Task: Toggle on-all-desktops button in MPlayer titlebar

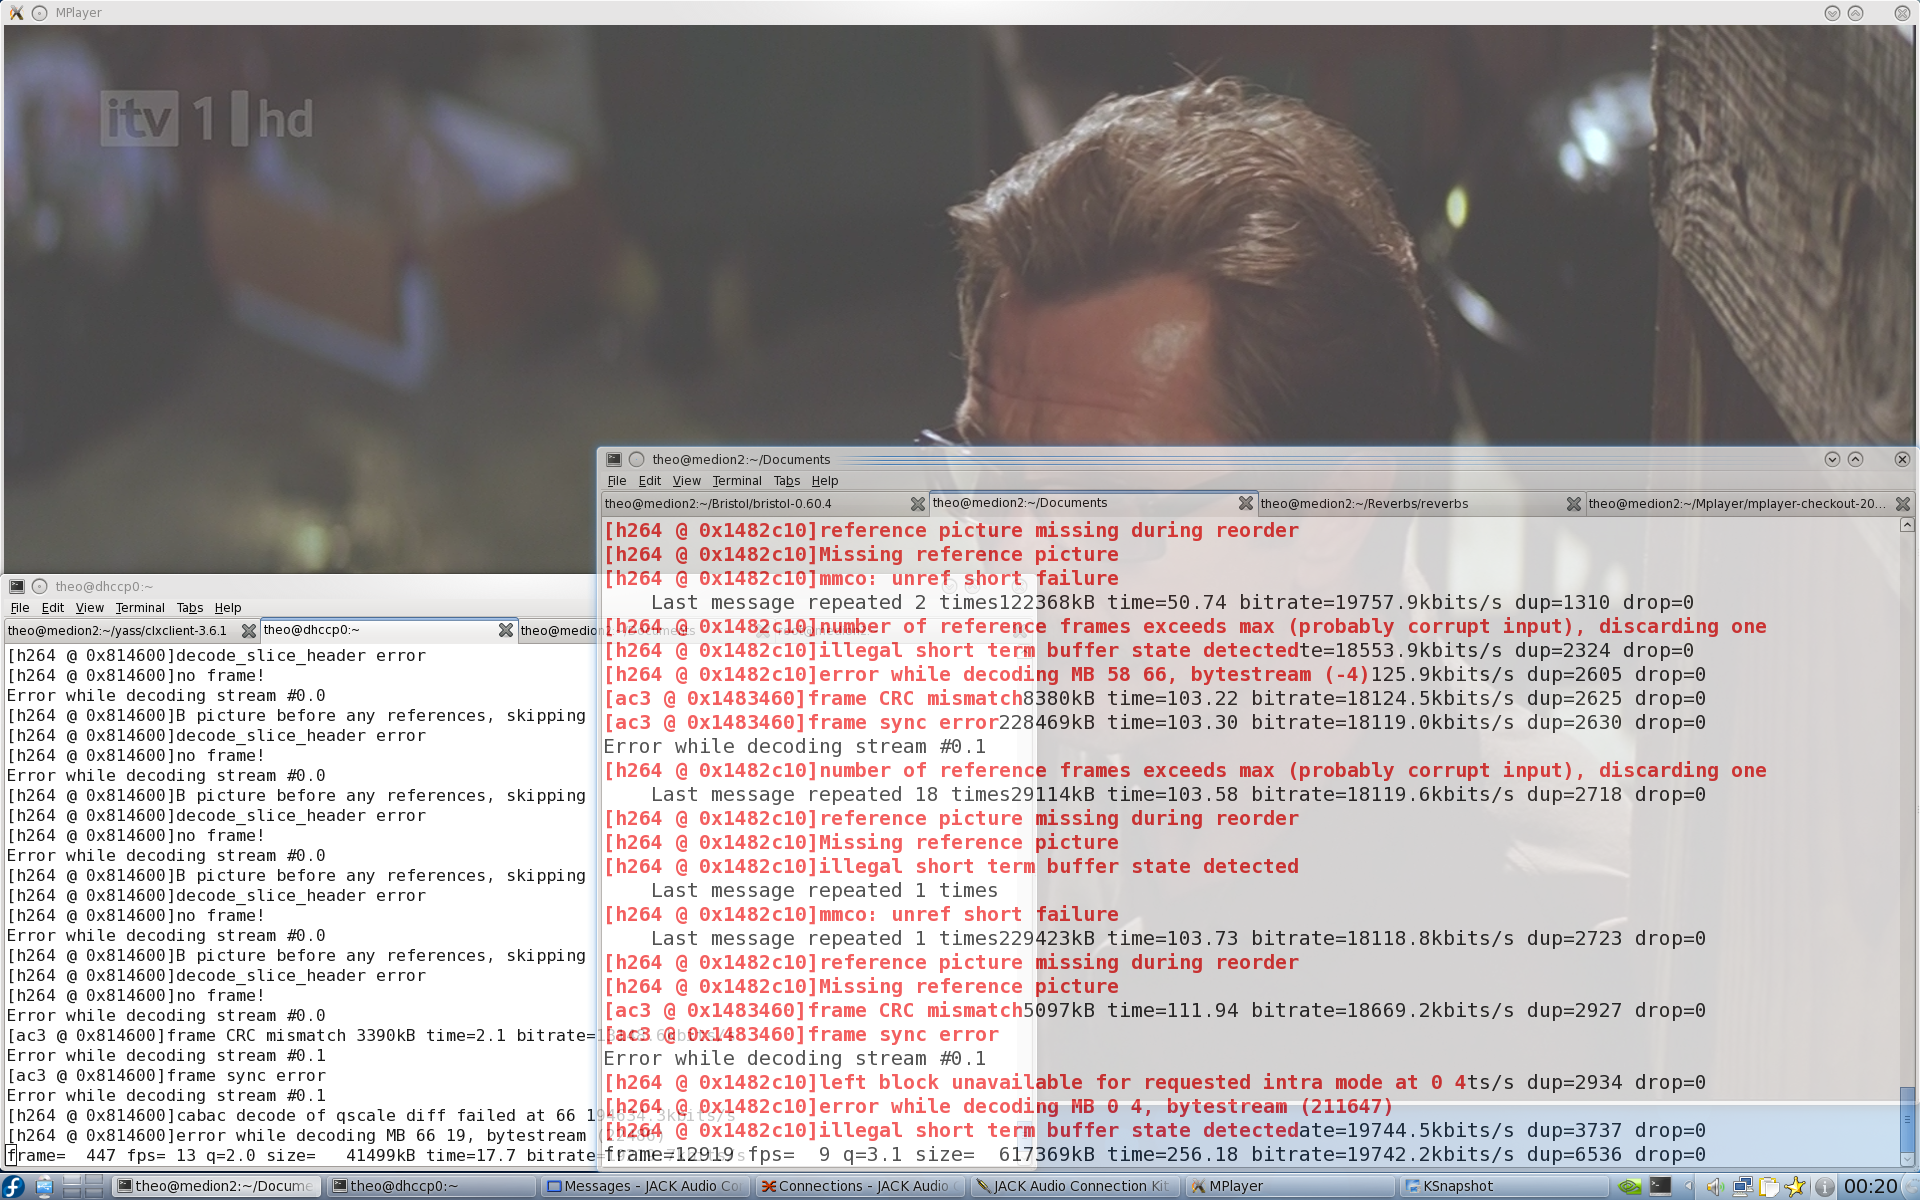Action: [40, 13]
